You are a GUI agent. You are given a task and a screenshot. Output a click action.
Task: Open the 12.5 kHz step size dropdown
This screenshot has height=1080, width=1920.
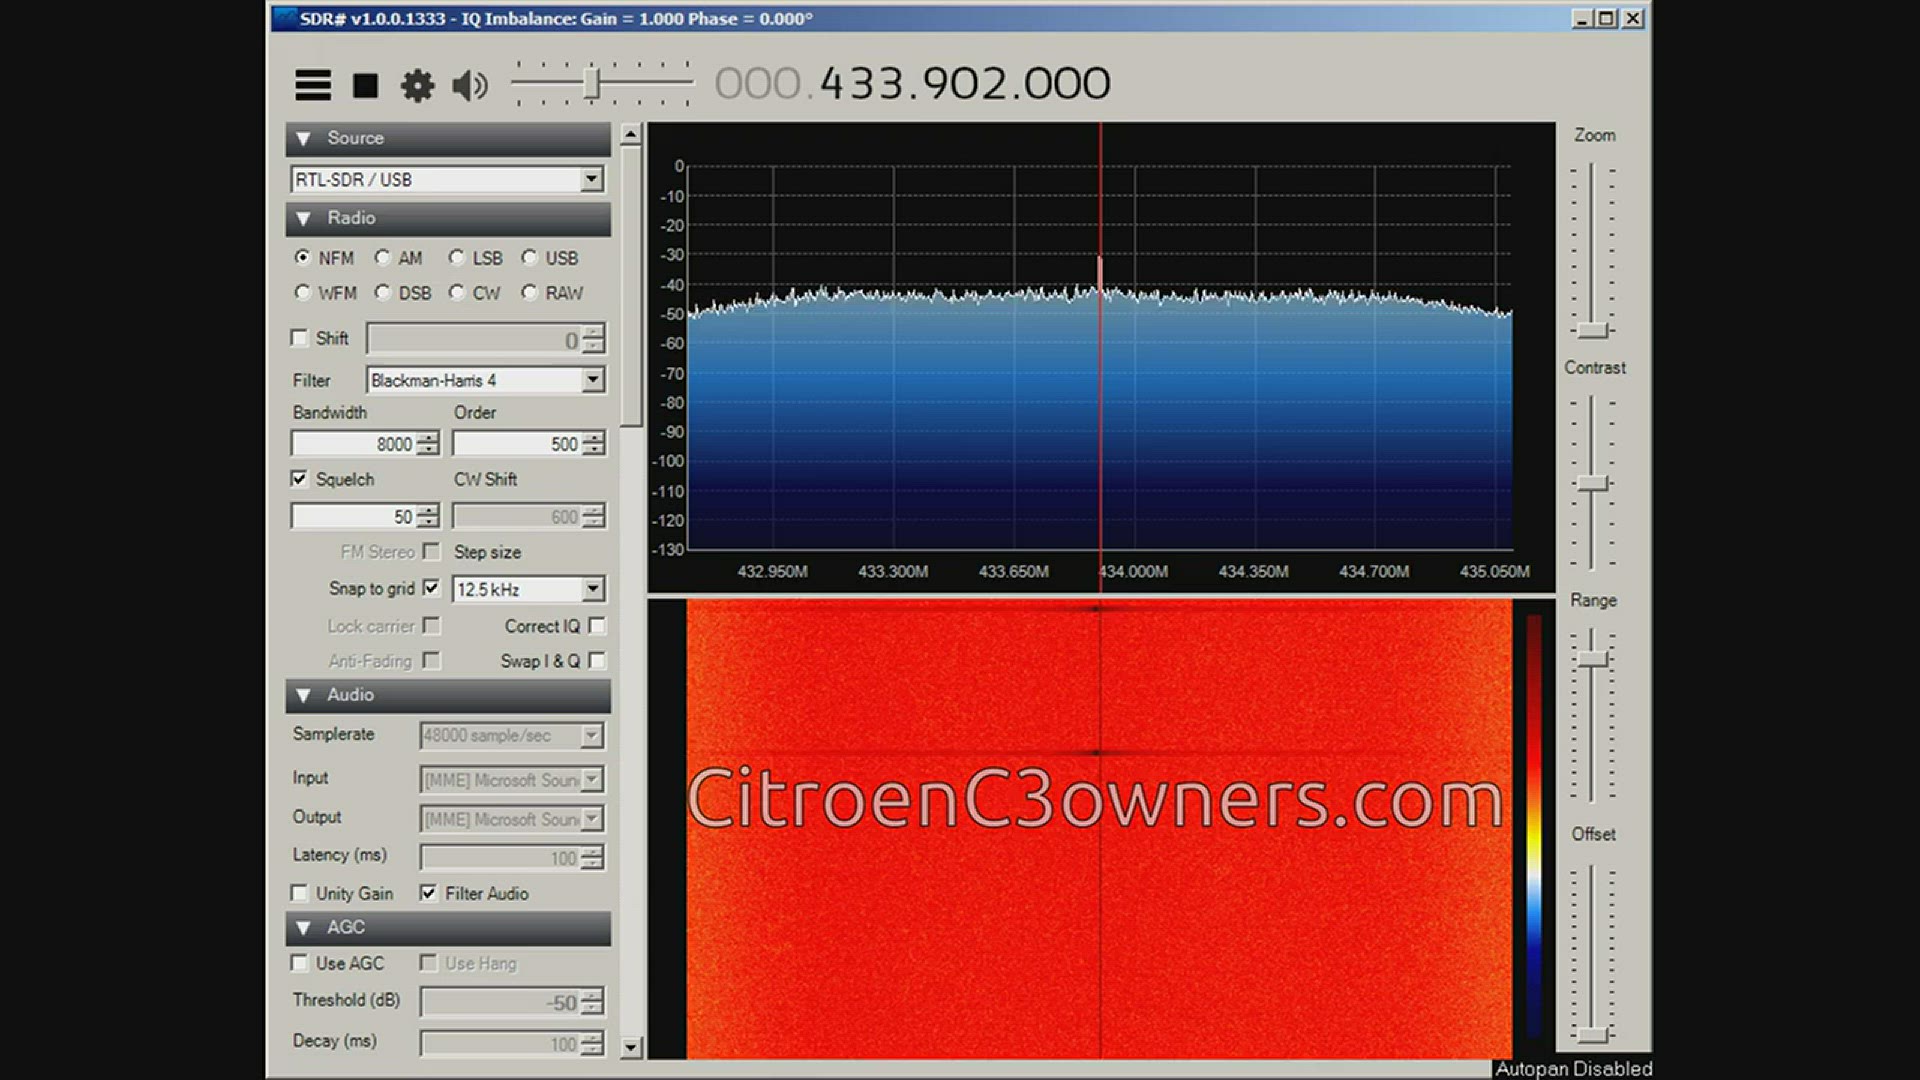coord(593,589)
